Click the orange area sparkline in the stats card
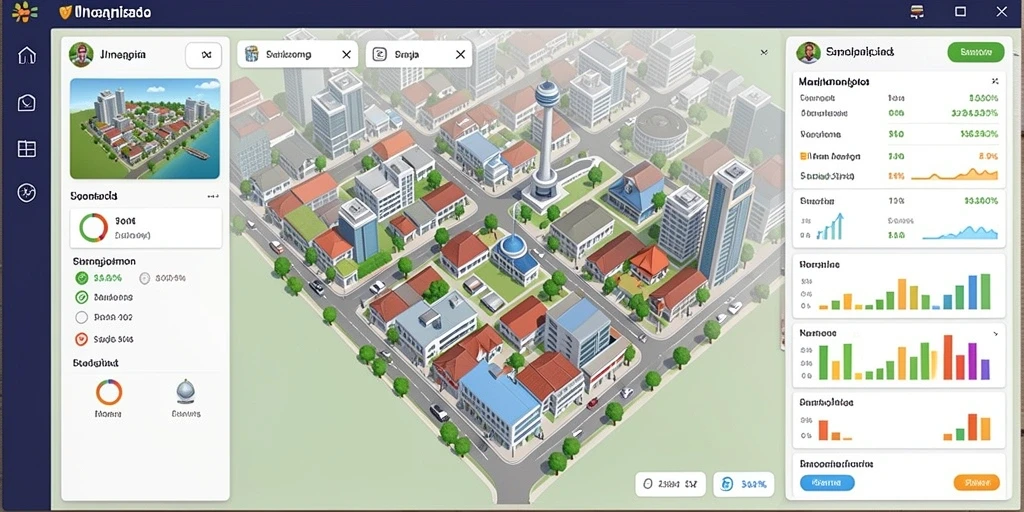The width and height of the screenshot is (1024, 512). coord(954,174)
